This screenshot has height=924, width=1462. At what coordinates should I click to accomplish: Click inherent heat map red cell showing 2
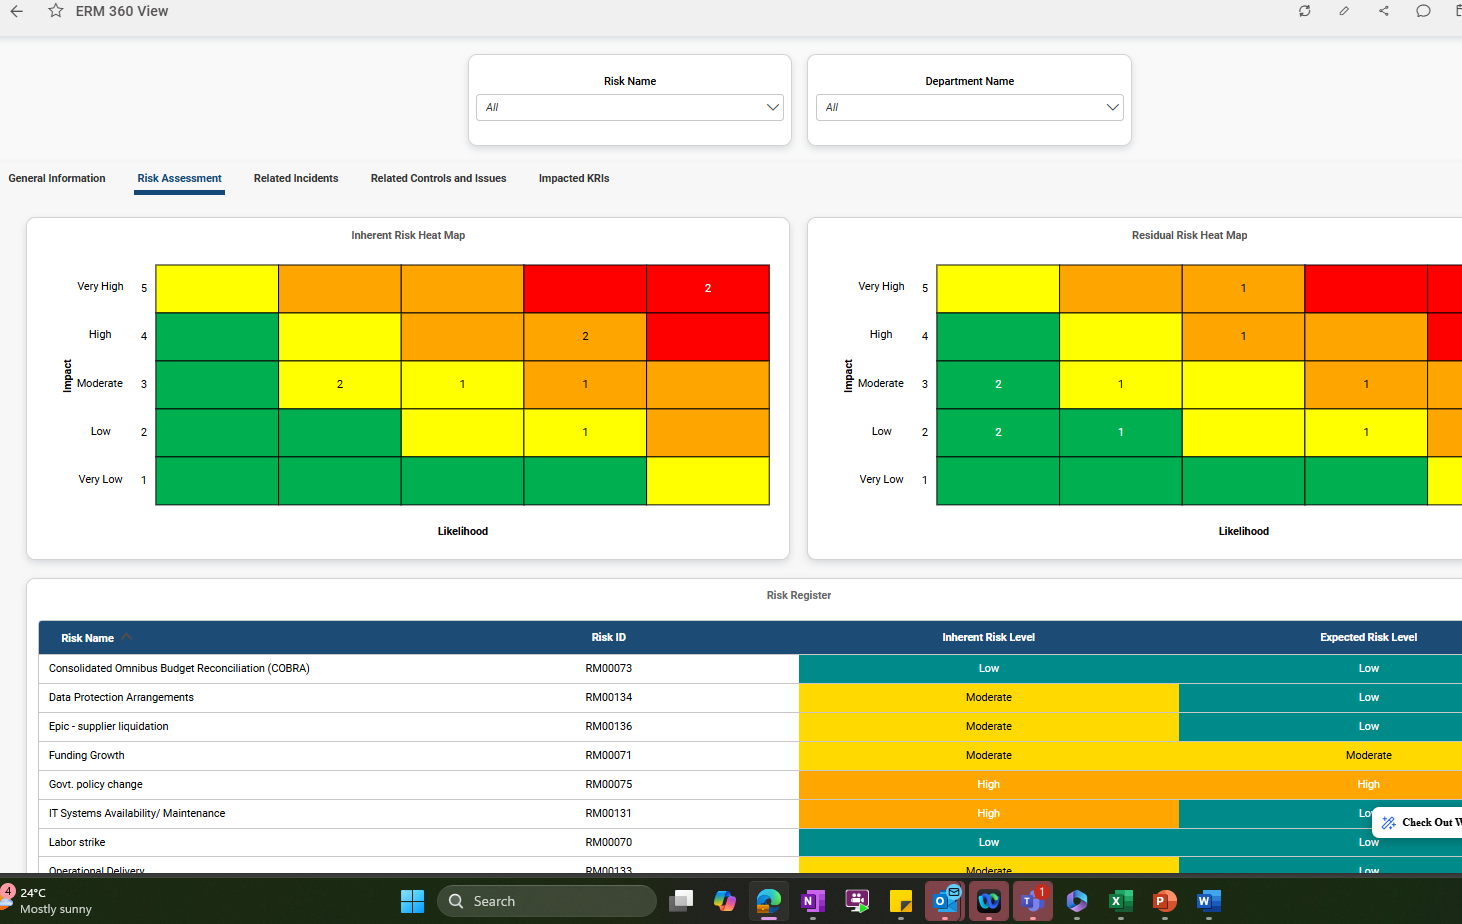click(x=708, y=288)
